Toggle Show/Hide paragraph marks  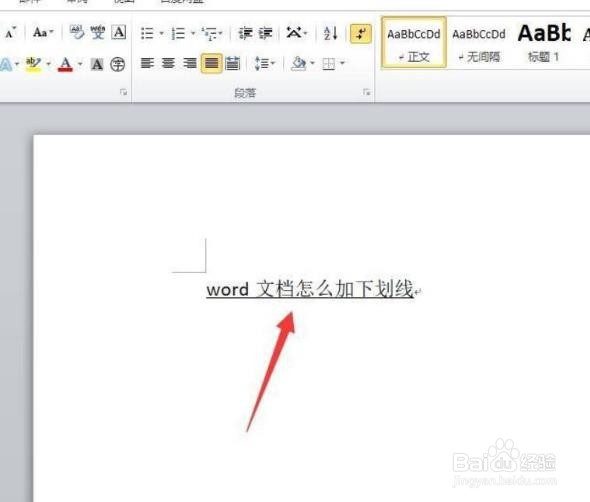click(x=360, y=33)
